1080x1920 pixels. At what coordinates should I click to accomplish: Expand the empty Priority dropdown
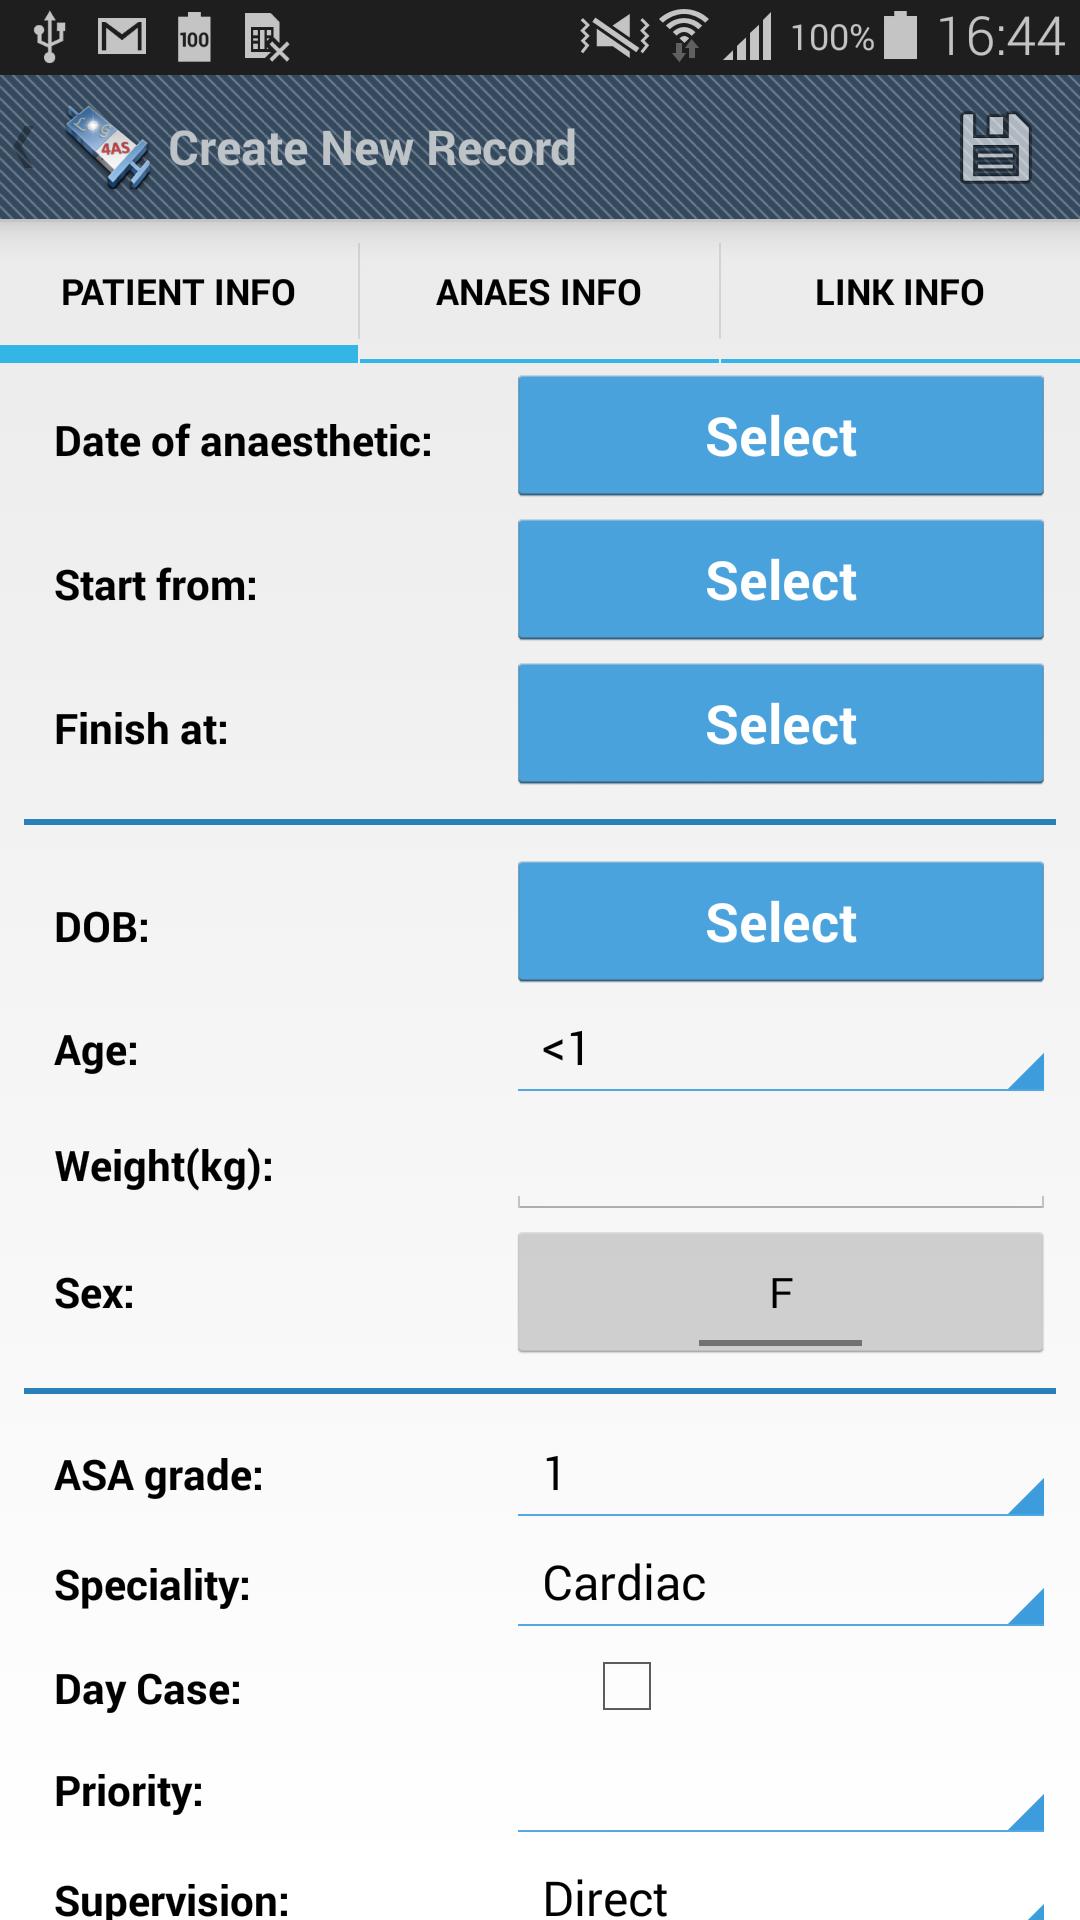pos(780,1794)
